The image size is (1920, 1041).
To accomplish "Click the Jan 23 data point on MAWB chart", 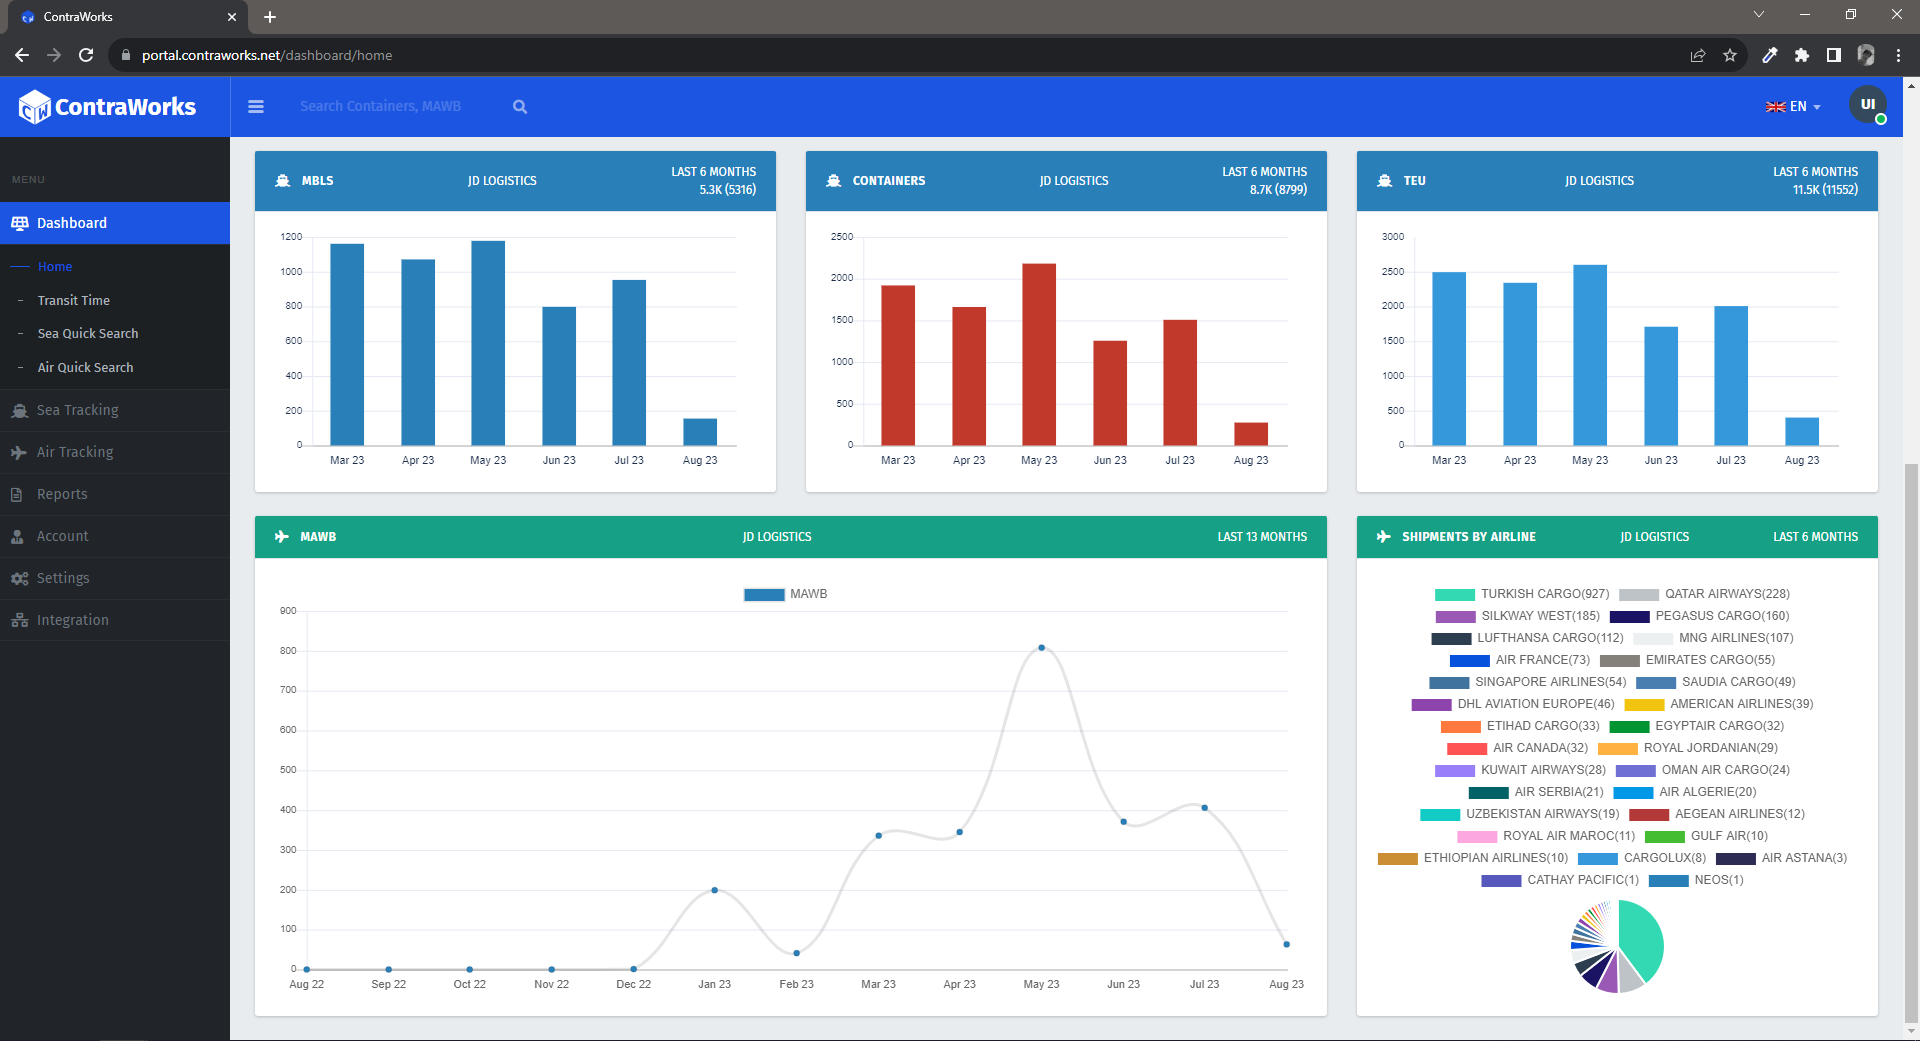I will (714, 890).
